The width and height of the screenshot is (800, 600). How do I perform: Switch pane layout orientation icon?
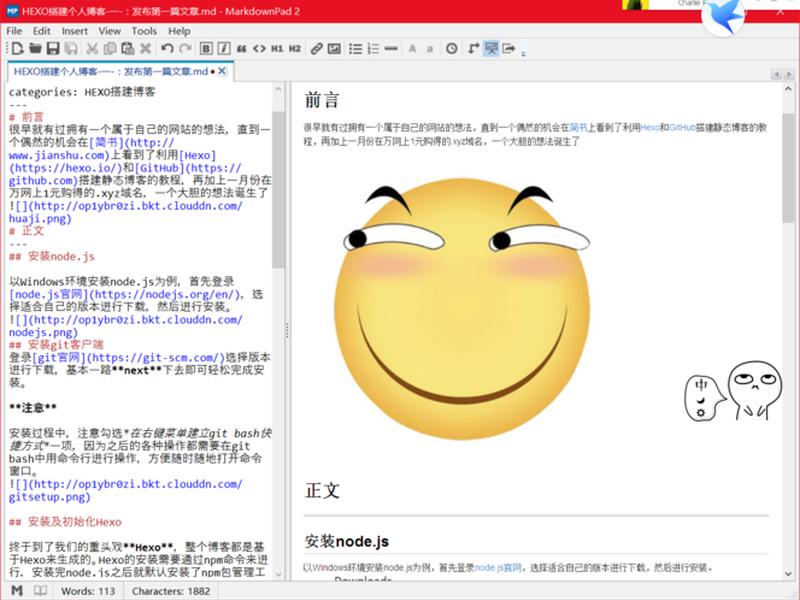(473, 48)
